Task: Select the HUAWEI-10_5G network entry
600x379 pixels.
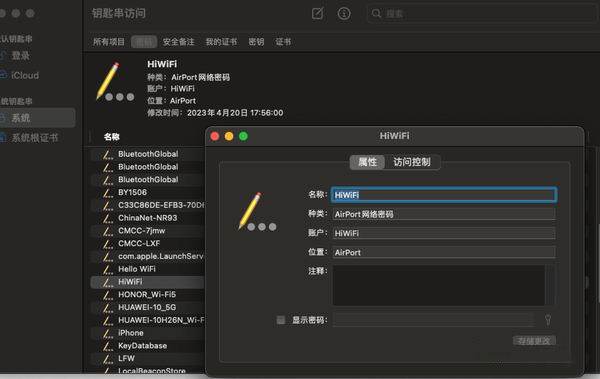Action: tap(148, 307)
